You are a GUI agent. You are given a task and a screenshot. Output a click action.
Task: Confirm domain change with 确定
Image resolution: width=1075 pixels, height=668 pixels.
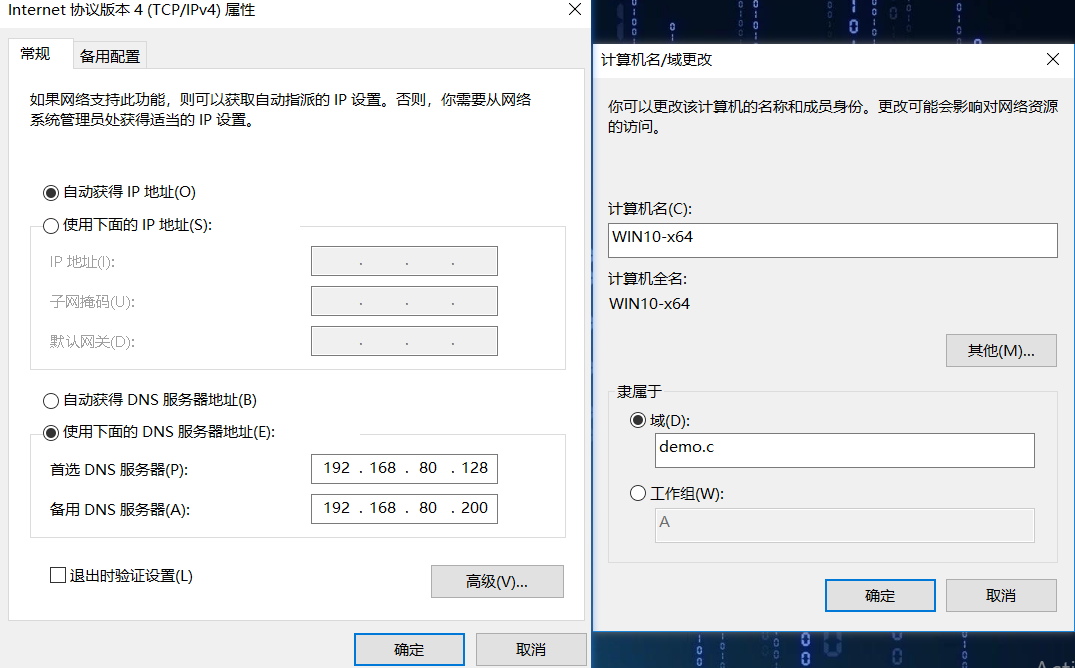[880, 595]
